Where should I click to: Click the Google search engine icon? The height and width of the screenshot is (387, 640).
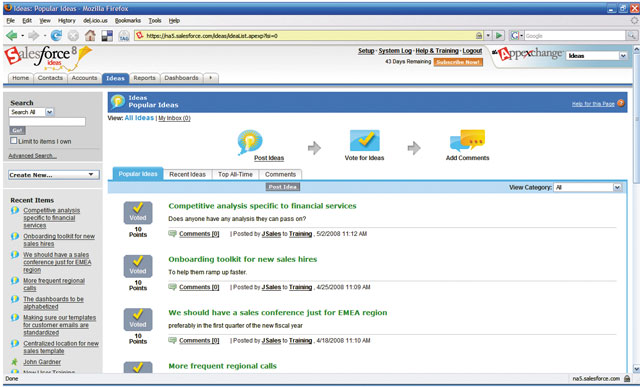point(514,36)
